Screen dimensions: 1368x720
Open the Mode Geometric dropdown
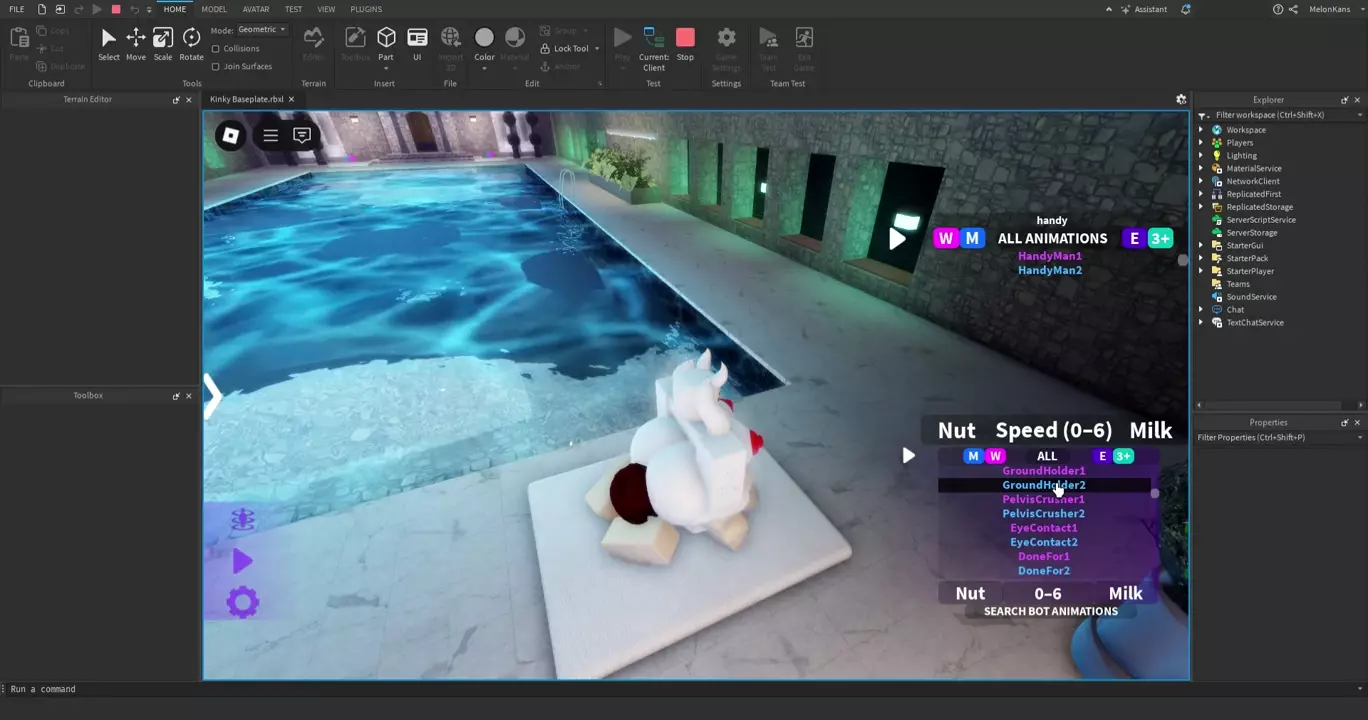pos(262,30)
